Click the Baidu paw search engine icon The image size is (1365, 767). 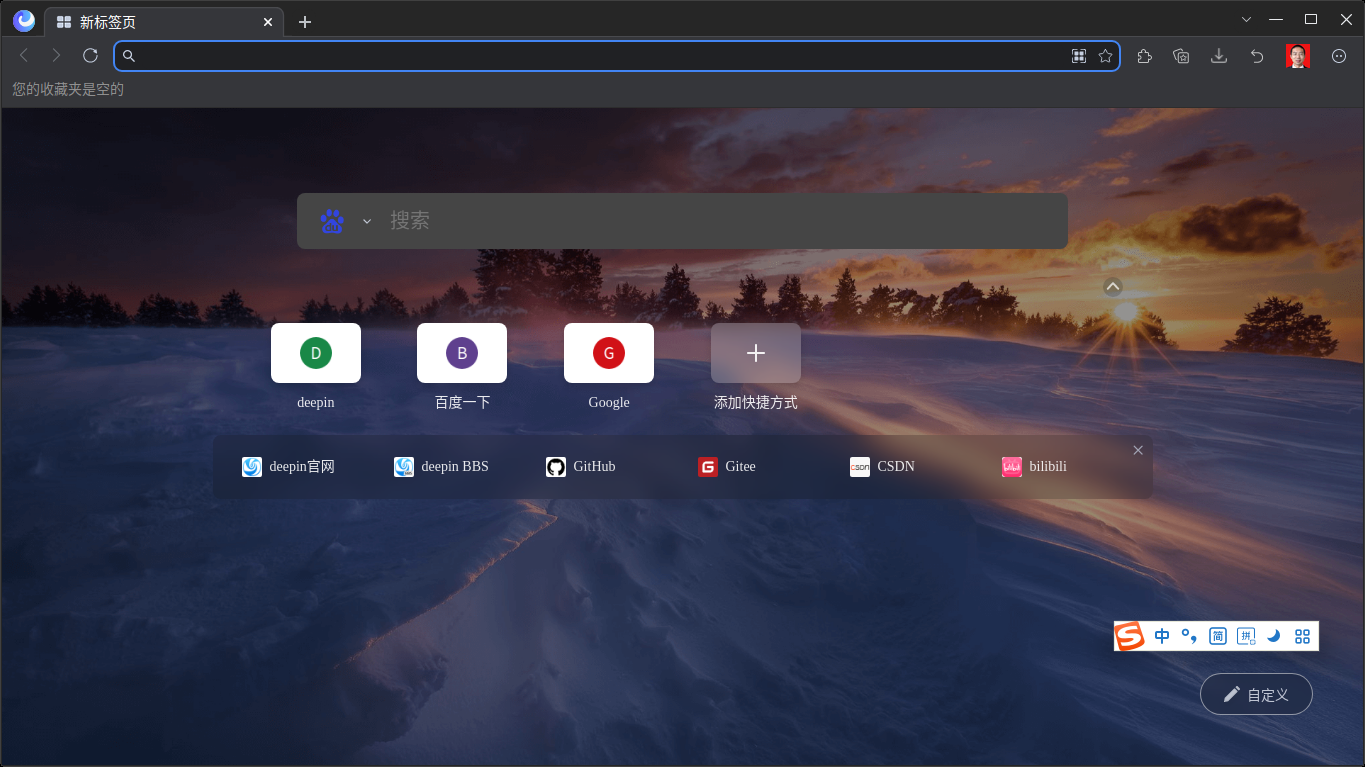coord(332,221)
